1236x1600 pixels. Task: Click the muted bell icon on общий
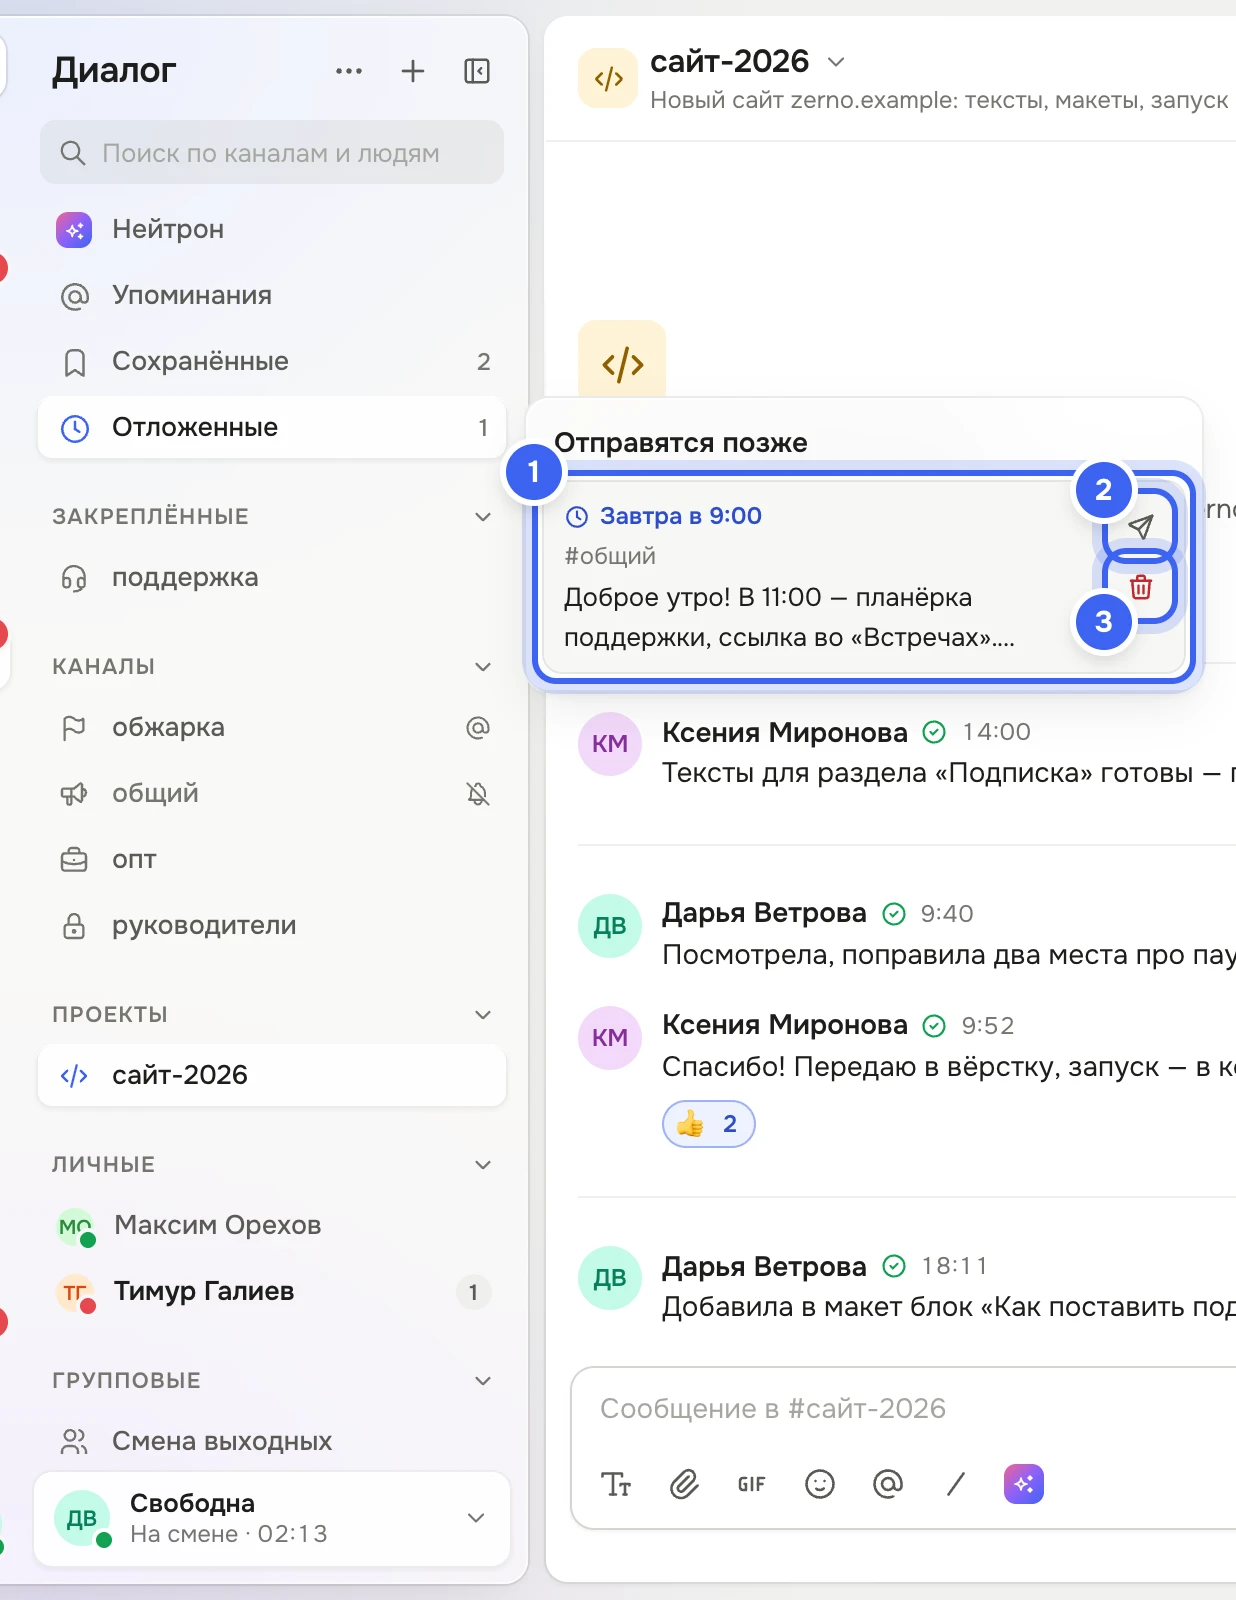pyautogui.click(x=478, y=793)
